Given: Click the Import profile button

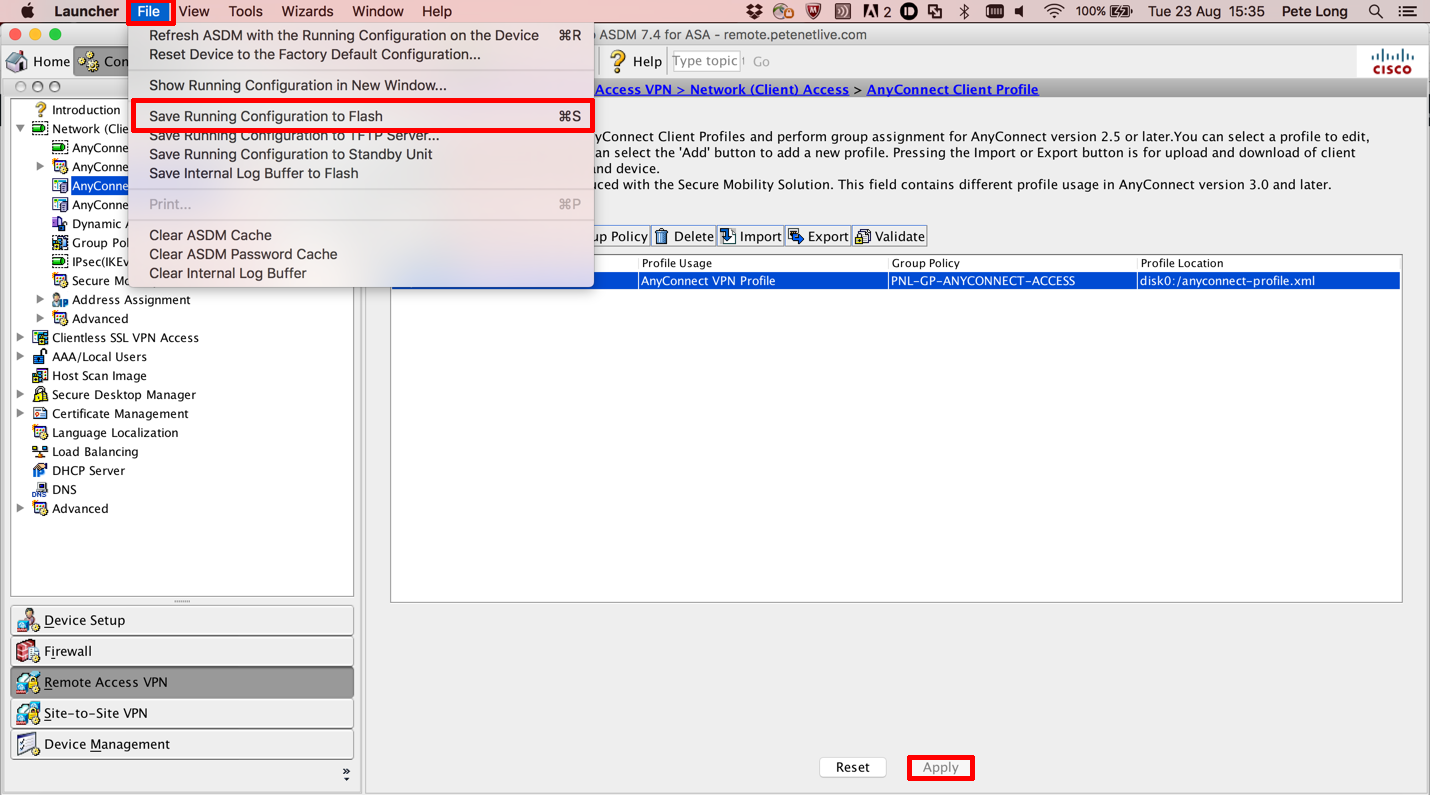Looking at the screenshot, I should pos(751,236).
